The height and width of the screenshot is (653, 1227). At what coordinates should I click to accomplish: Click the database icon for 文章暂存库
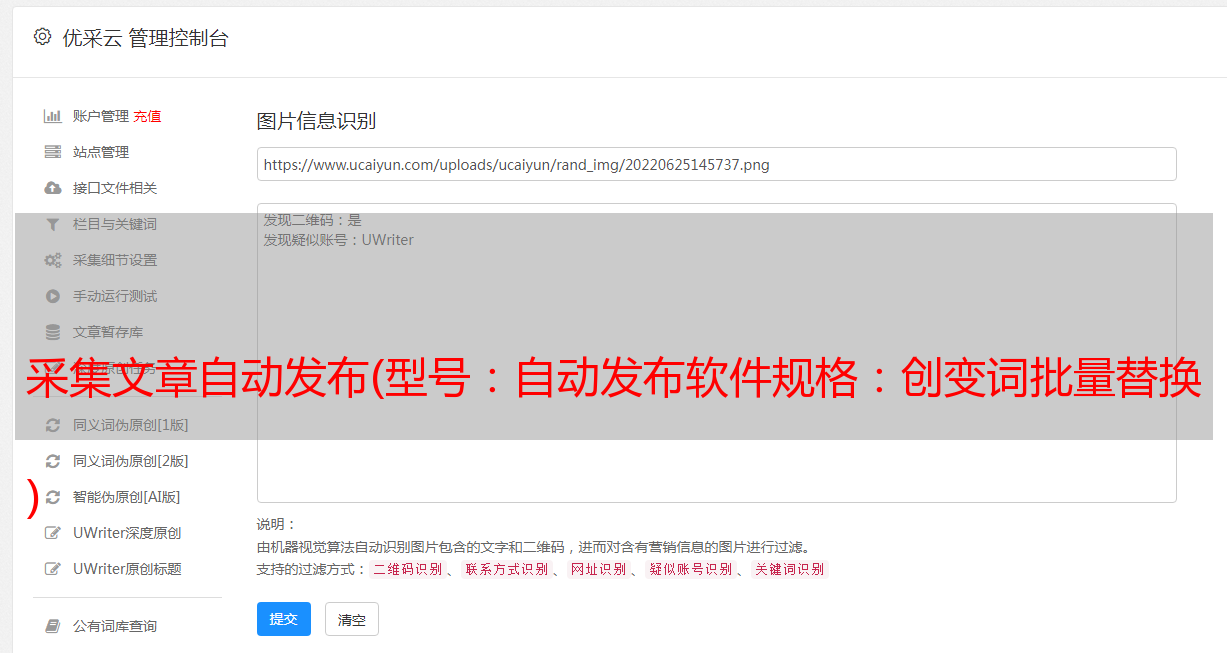pyautogui.click(x=53, y=332)
